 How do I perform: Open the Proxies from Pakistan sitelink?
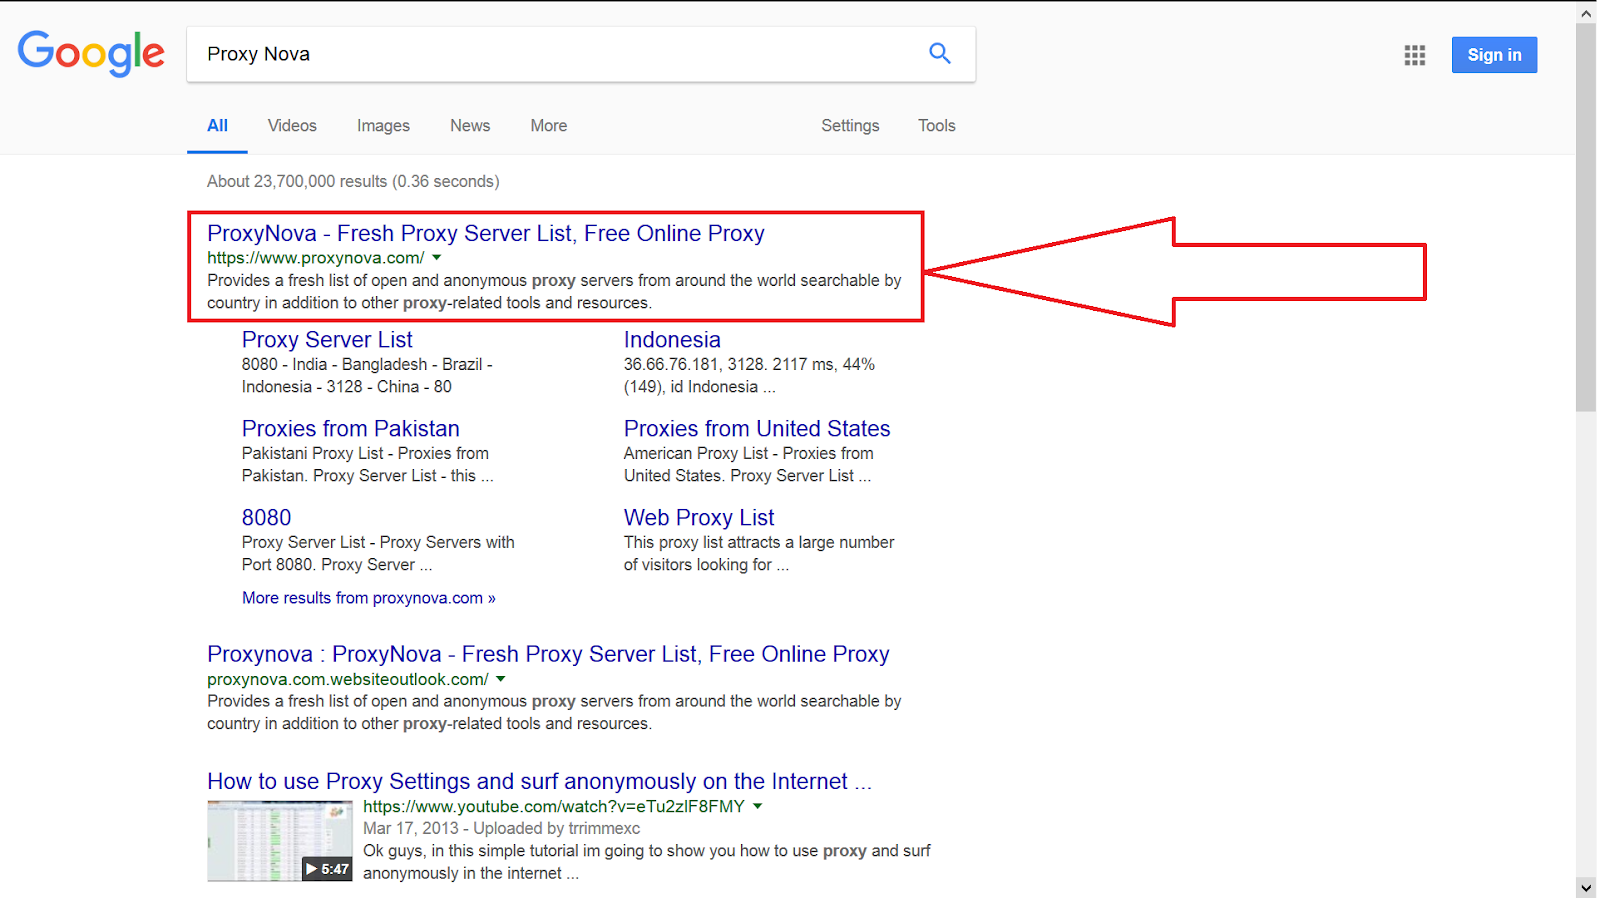point(351,429)
